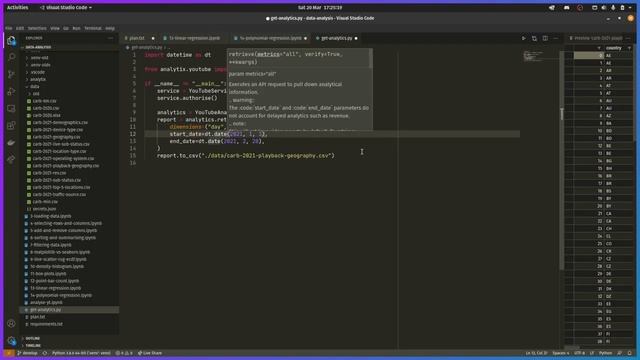Click the battery icon in system tray
640x360 pixels.
(622, 7)
